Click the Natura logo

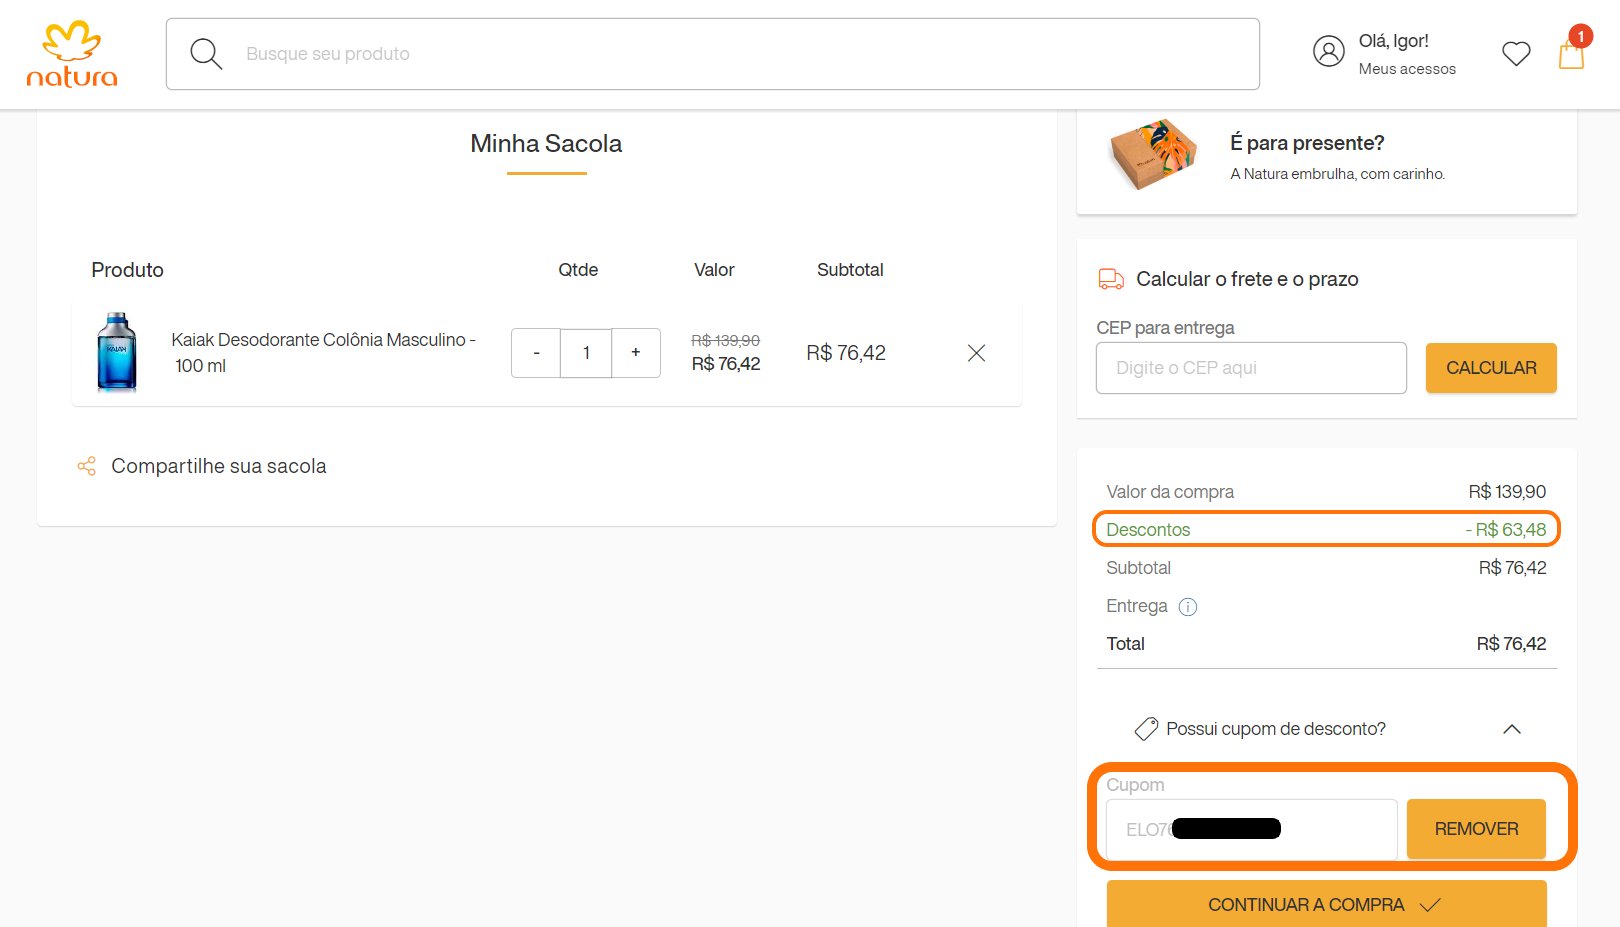tap(72, 54)
